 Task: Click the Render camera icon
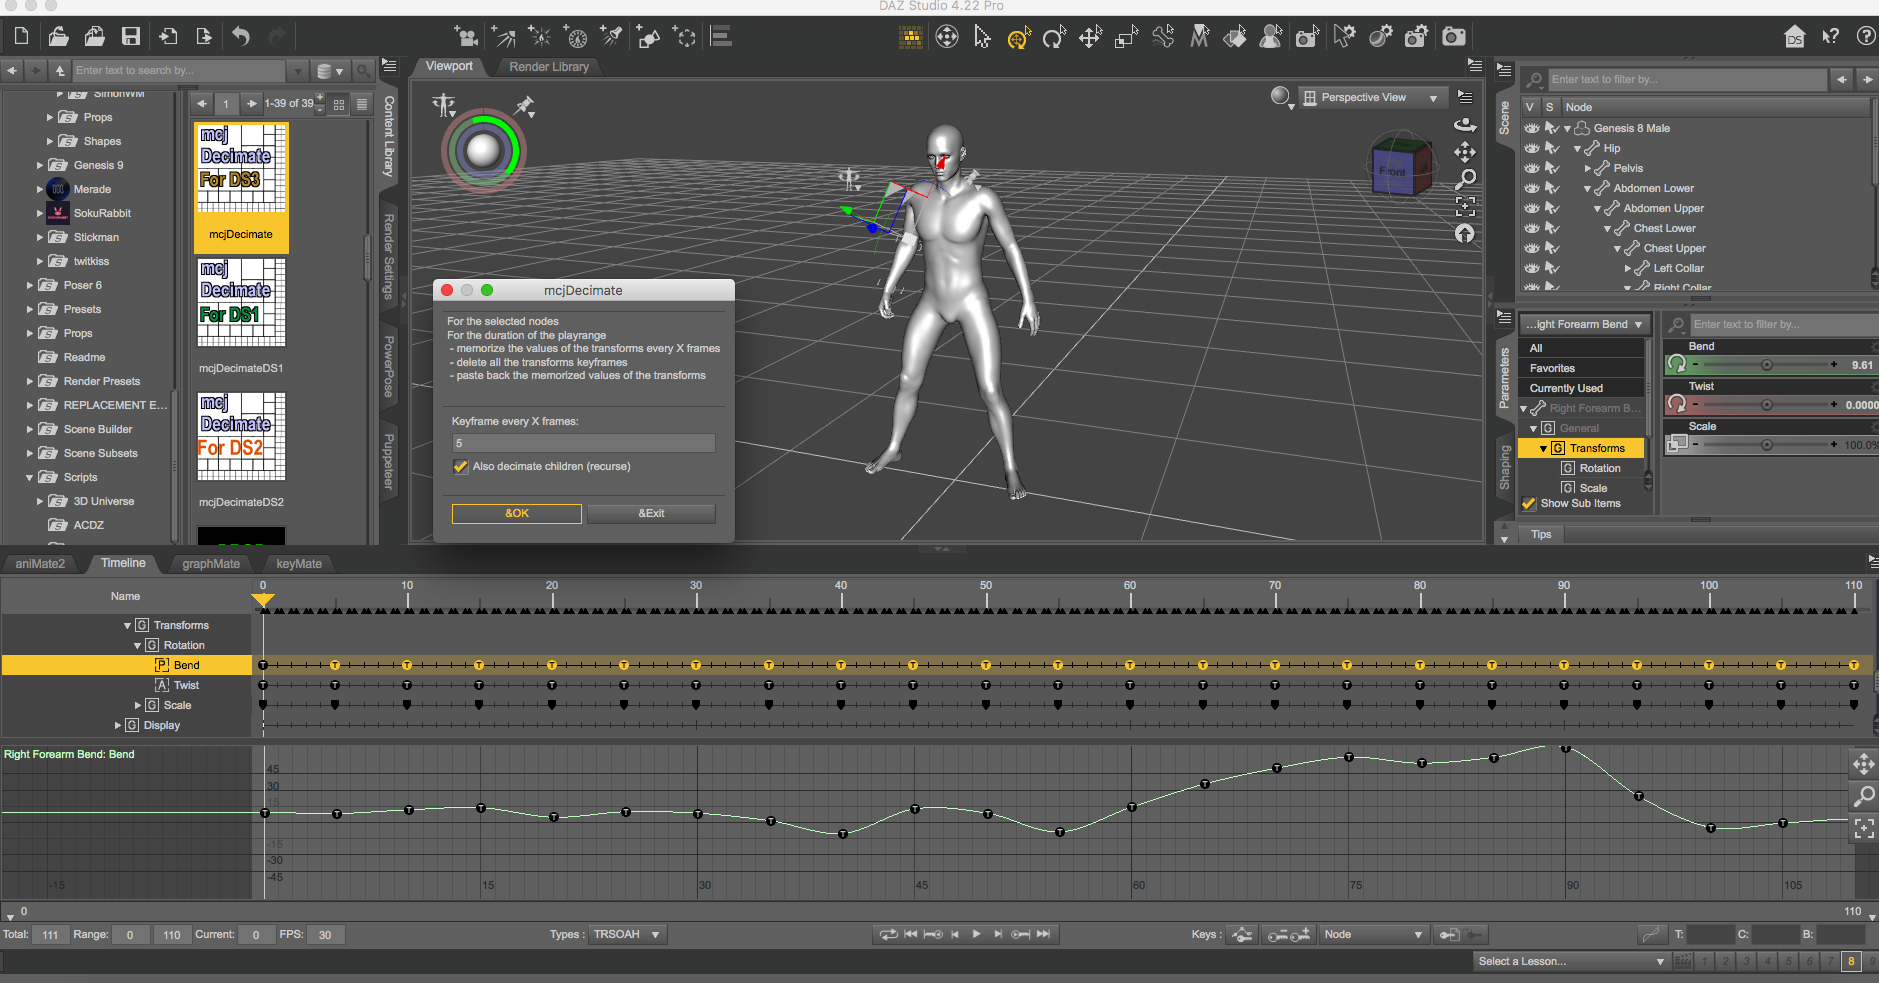(x=1454, y=37)
